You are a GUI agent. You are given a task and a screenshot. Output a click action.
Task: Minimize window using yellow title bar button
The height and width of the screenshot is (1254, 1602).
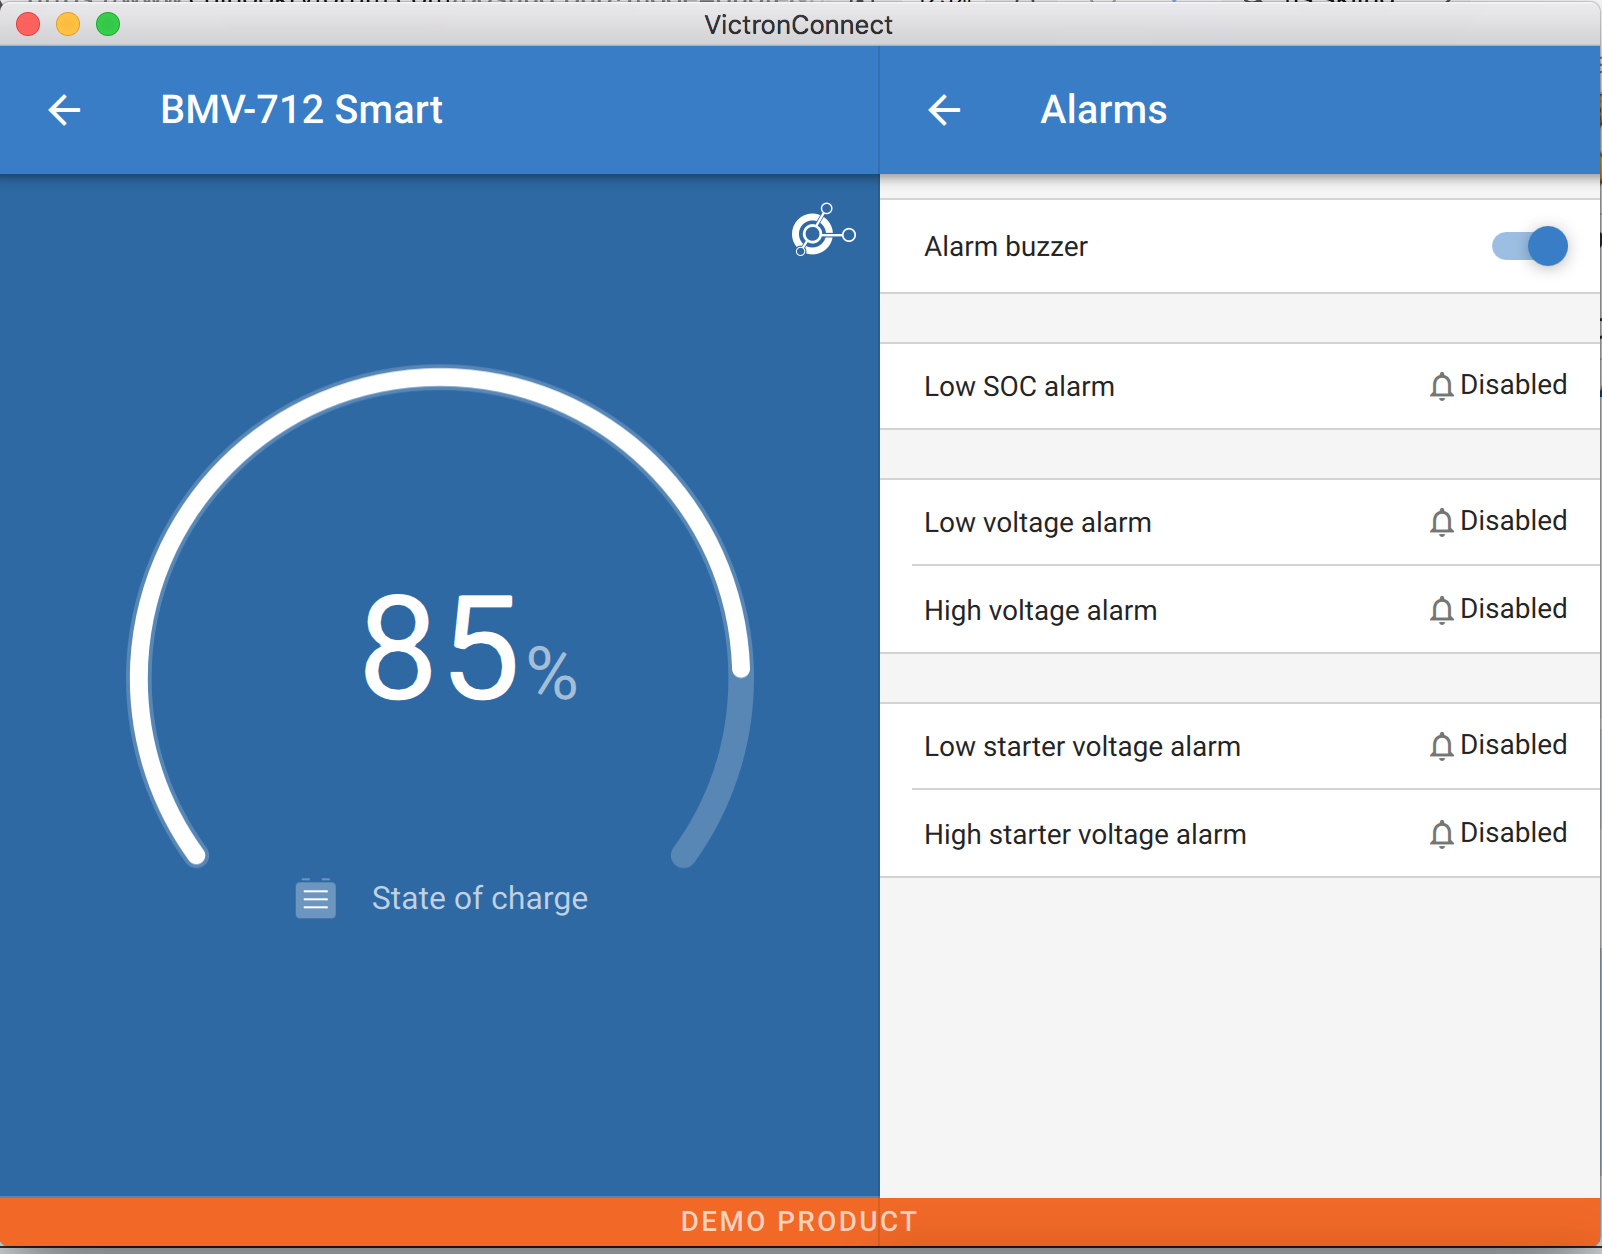(x=68, y=24)
